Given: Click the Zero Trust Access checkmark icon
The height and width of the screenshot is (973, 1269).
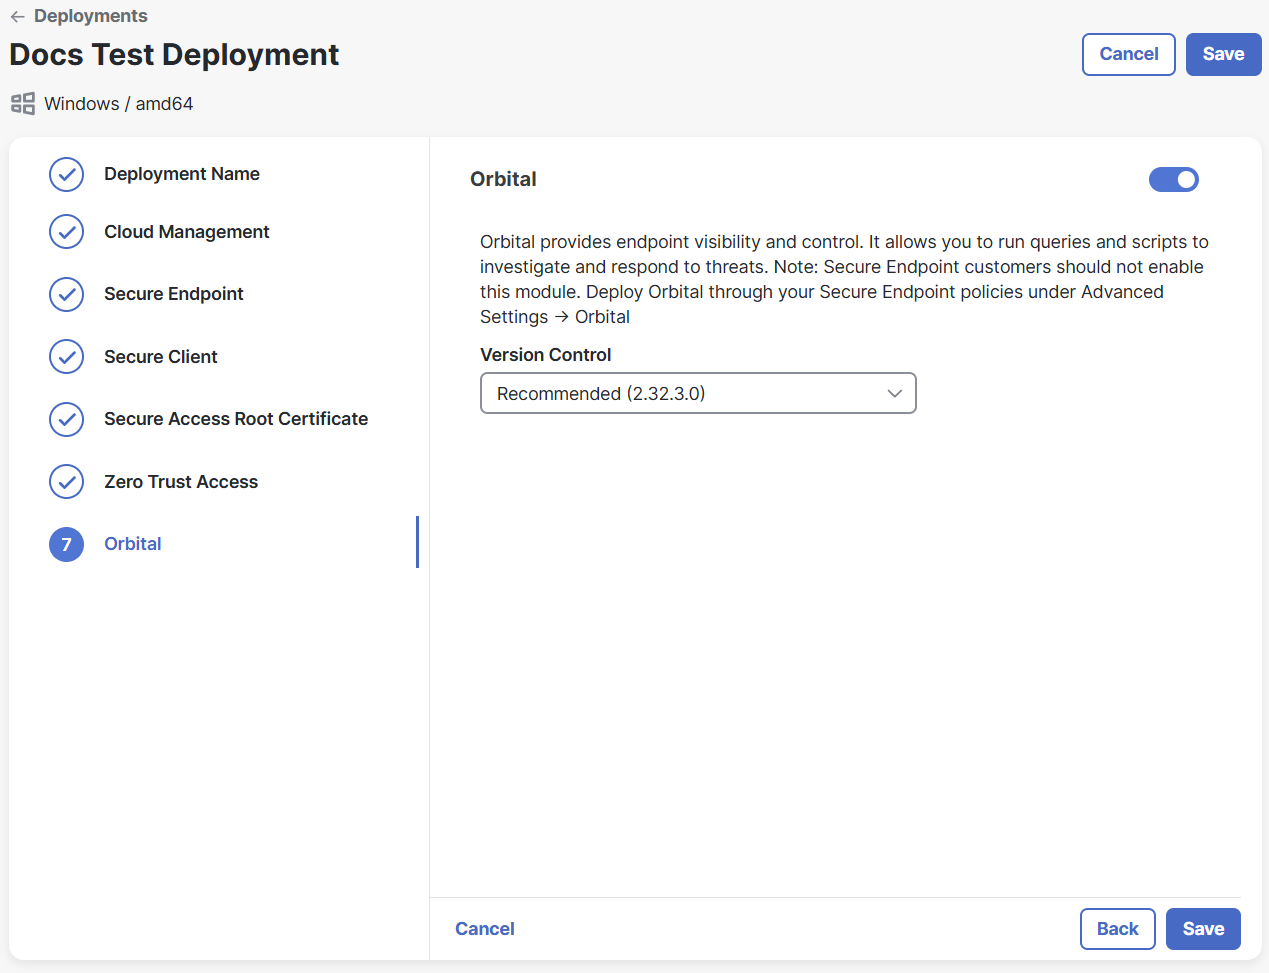Looking at the screenshot, I should pos(67,482).
